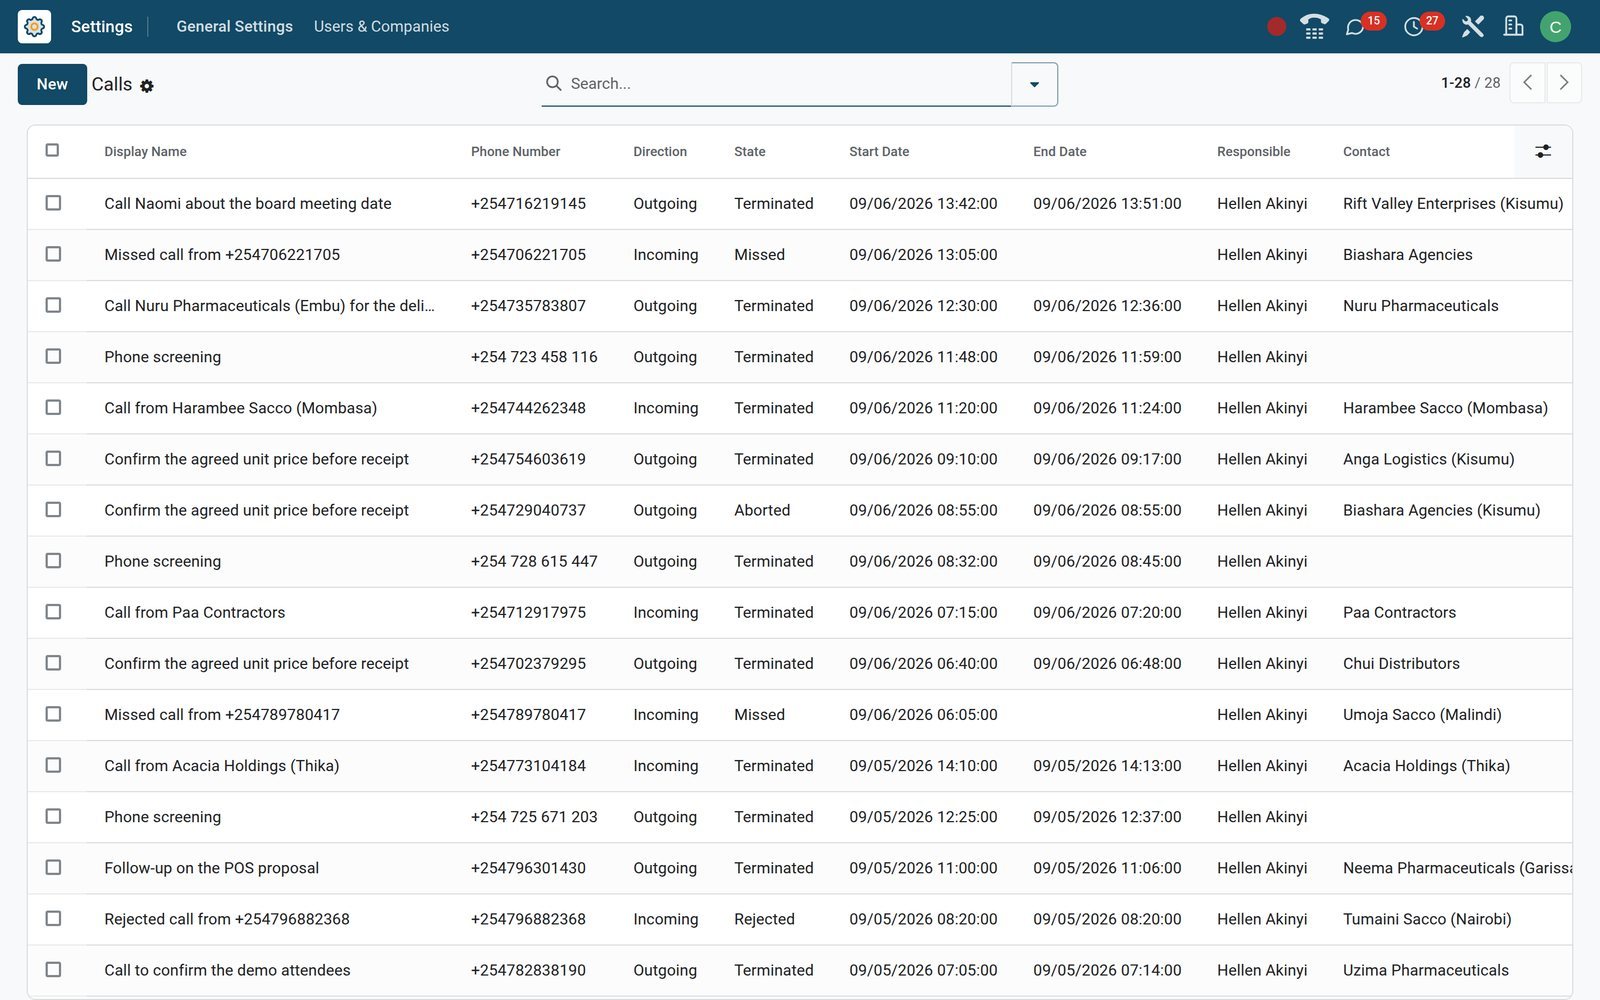The image size is (1600, 1000).
Task: Open the Users & Companies menu
Action: [x=381, y=27]
